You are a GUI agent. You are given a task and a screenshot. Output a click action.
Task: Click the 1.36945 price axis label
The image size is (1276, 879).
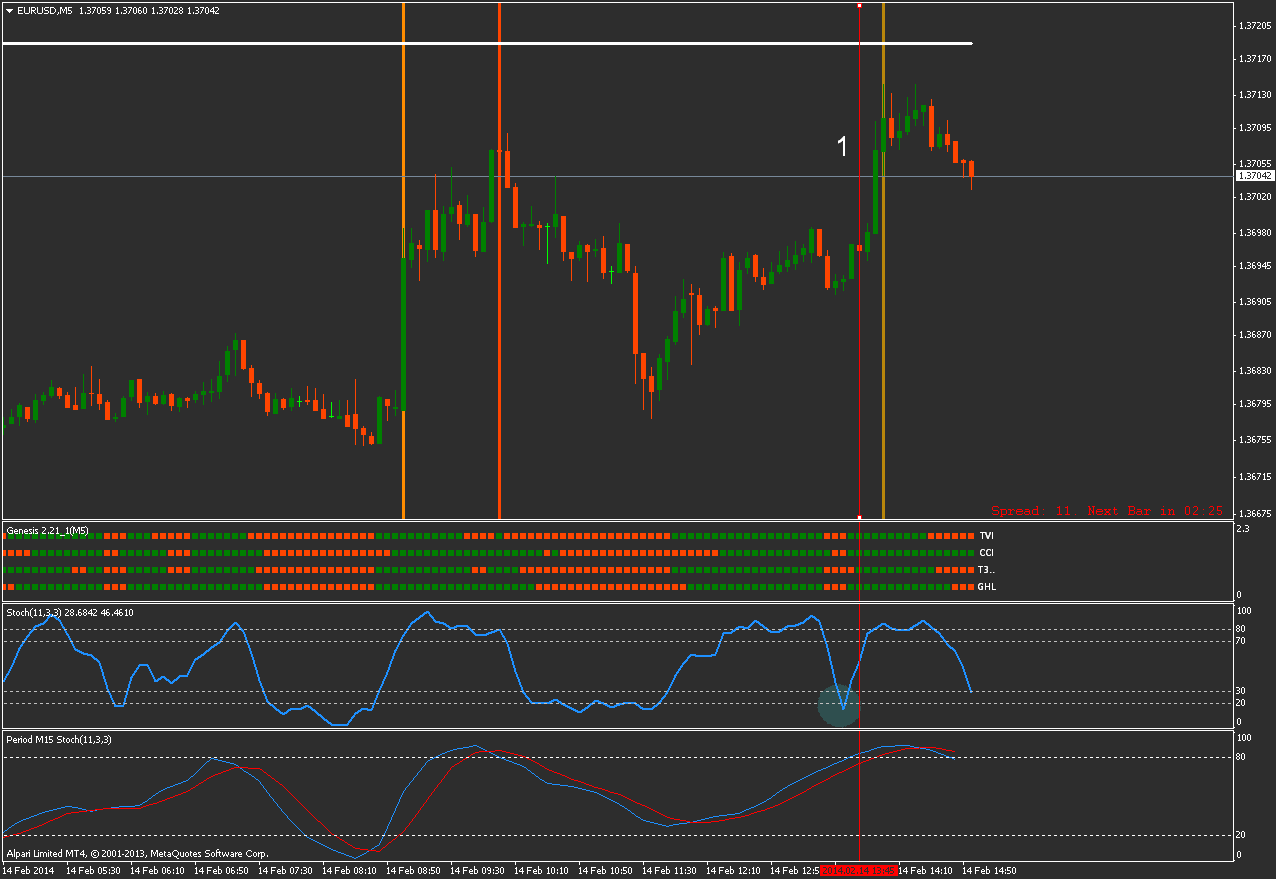1254,266
